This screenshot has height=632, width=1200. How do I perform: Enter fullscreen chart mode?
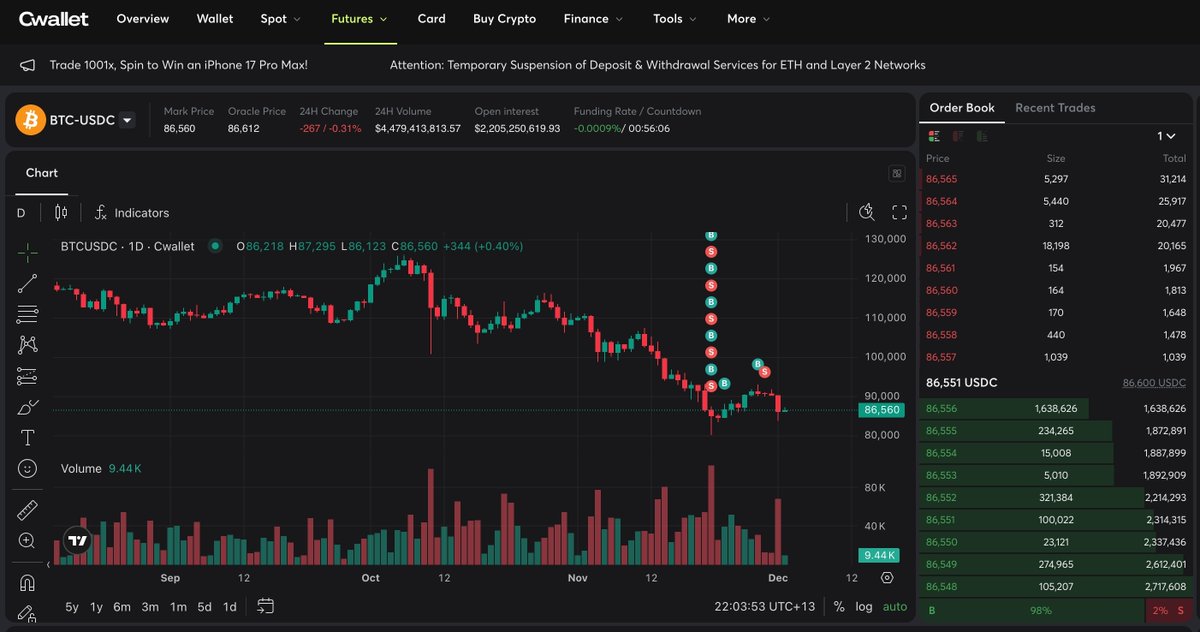tap(899, 212)
